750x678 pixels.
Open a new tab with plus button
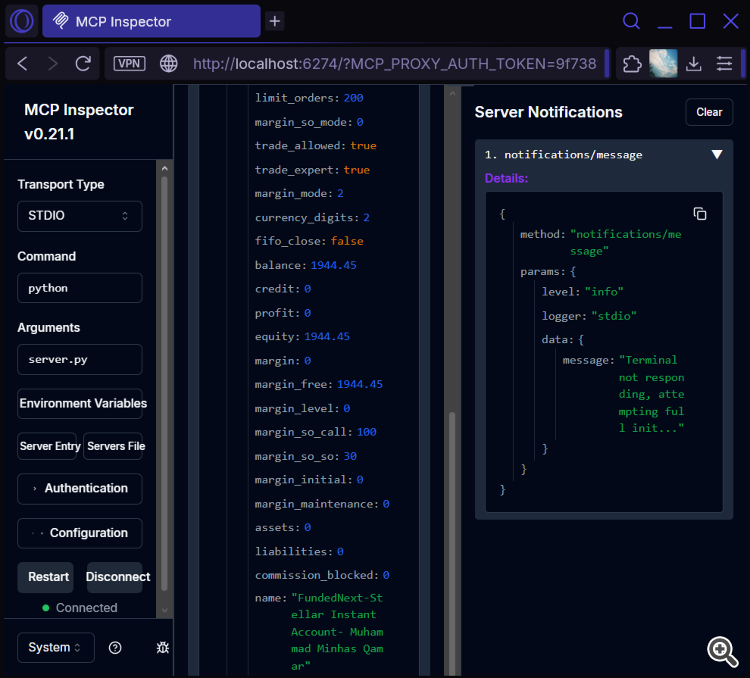click(x=275, y=21)
